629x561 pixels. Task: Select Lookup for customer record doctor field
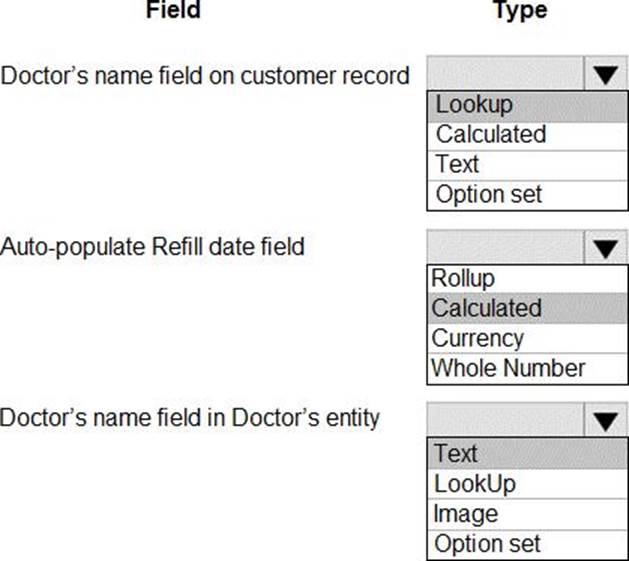point(474,105)
